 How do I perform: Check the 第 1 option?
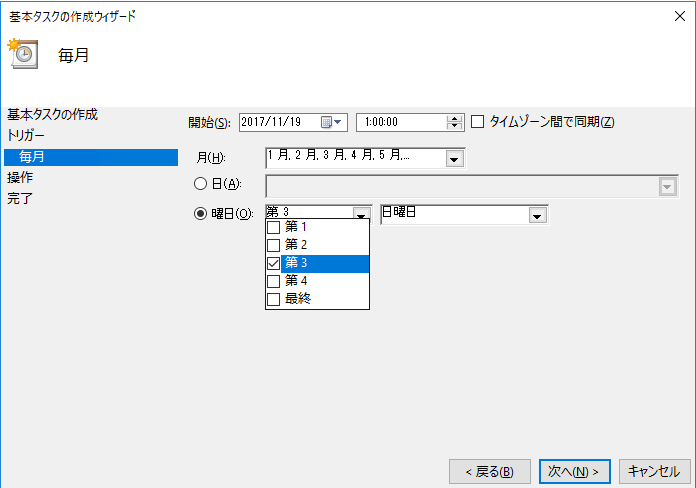point(317,227)
